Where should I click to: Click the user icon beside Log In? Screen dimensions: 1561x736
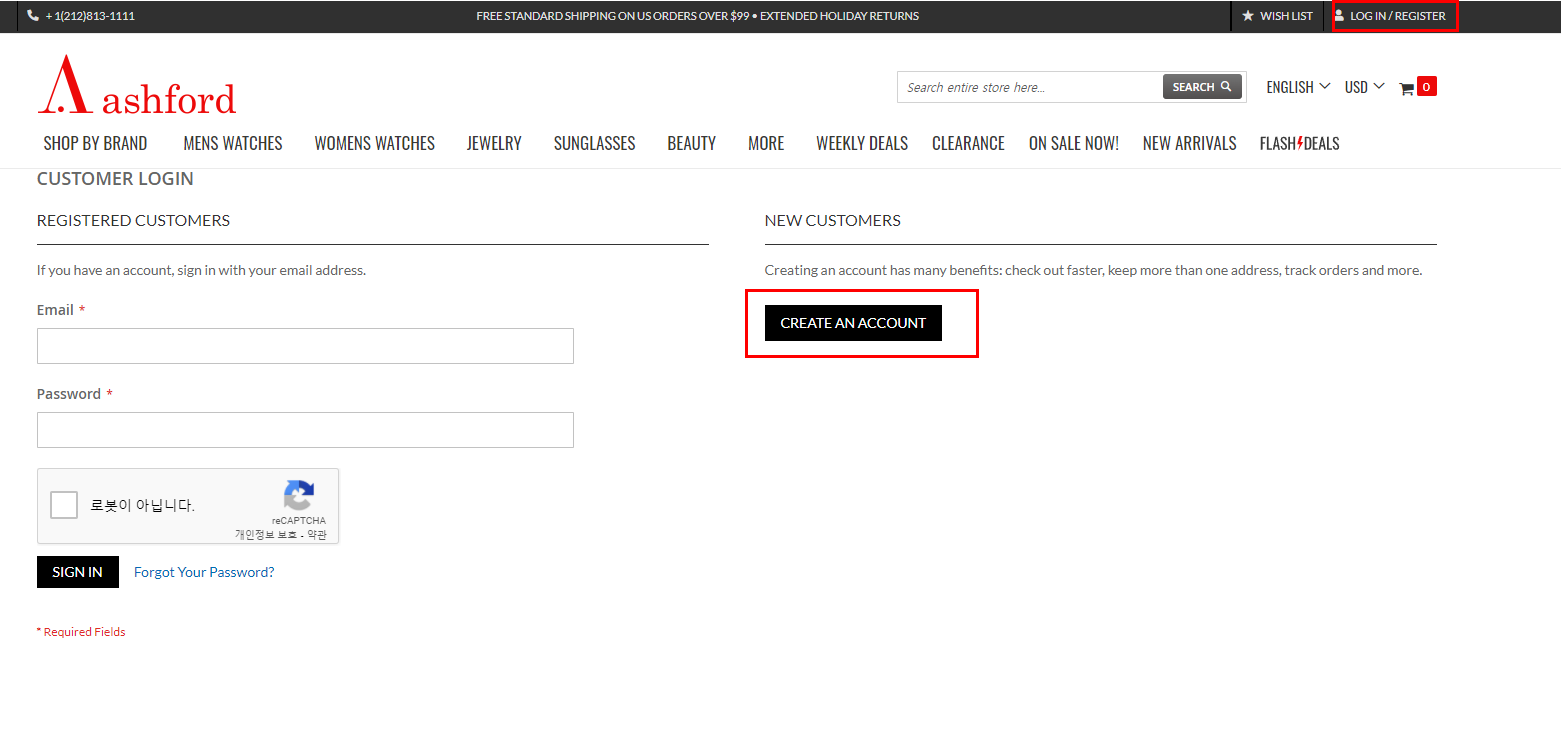1339,15
